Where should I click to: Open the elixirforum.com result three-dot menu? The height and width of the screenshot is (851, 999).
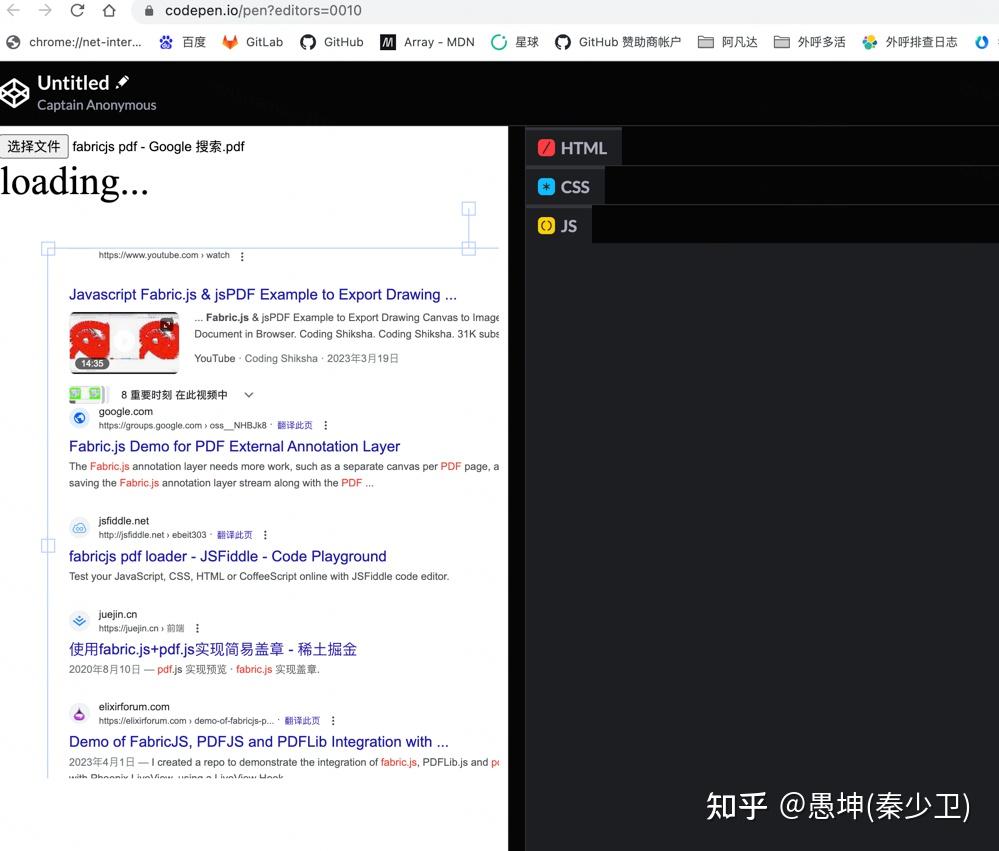point(333,721)
